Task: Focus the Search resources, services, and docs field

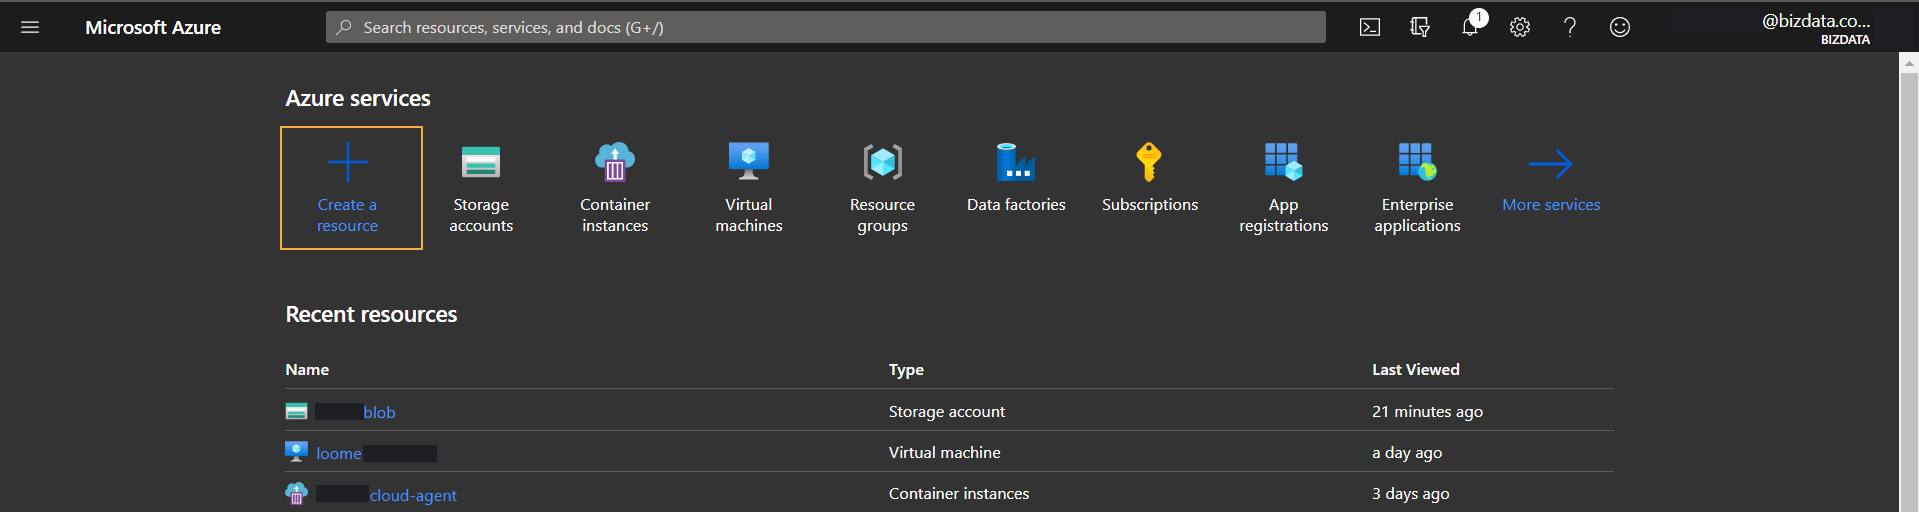Action: [826, 27]
